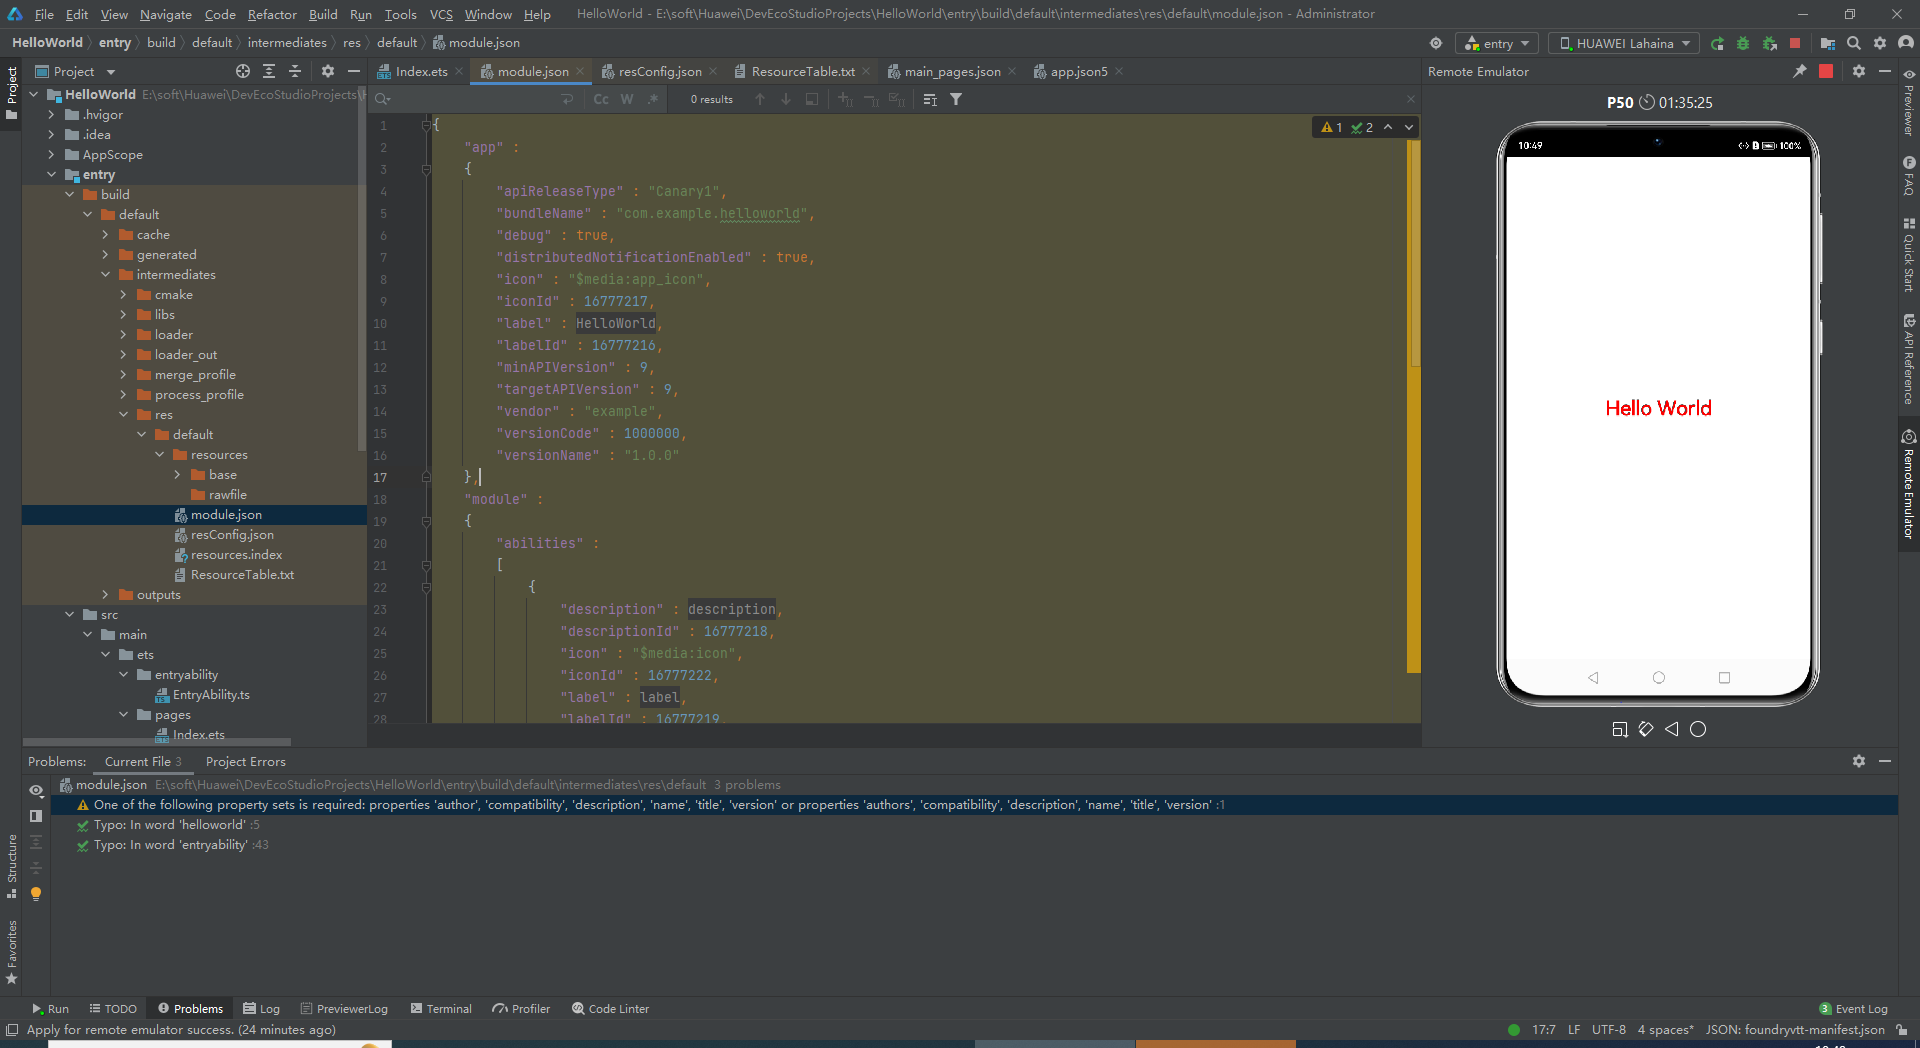Open the entry run configuration dropdown
The height and width of the screenshot is (1048, 1920).
(x=1498, y=43)
